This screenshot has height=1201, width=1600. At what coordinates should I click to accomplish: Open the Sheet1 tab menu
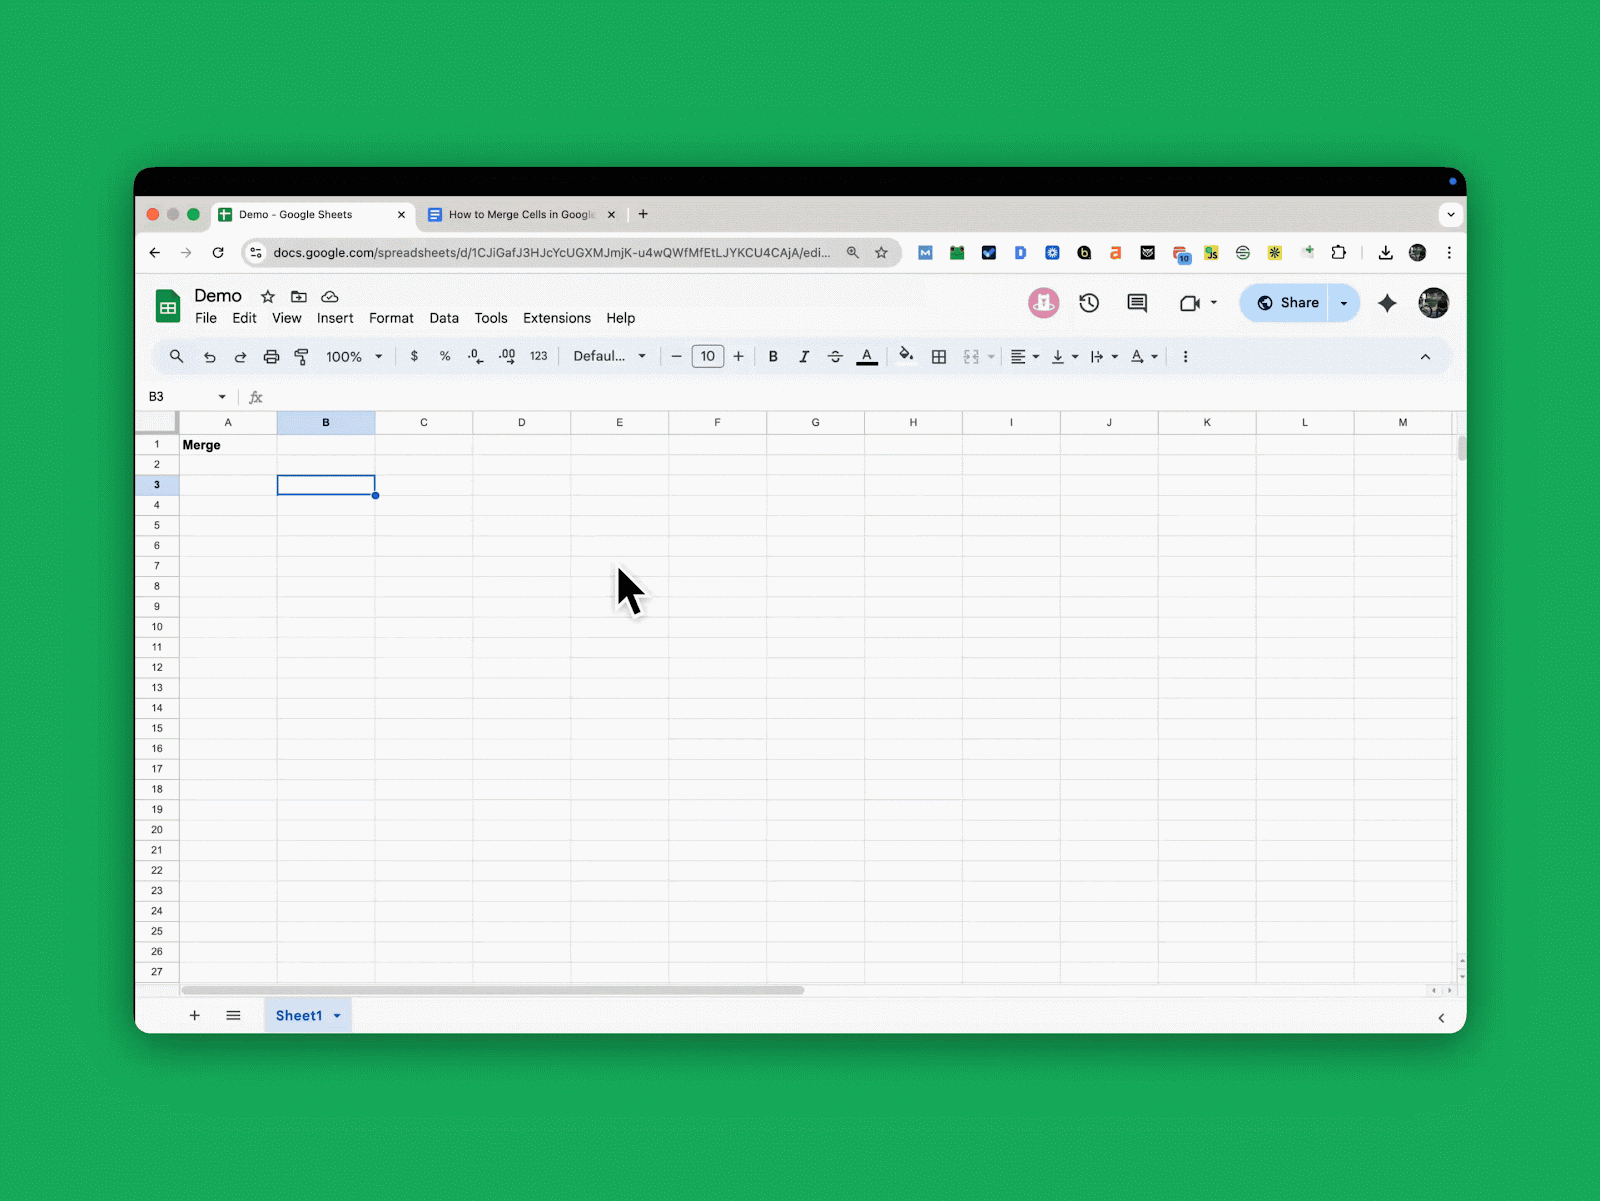click(337, 1015)
